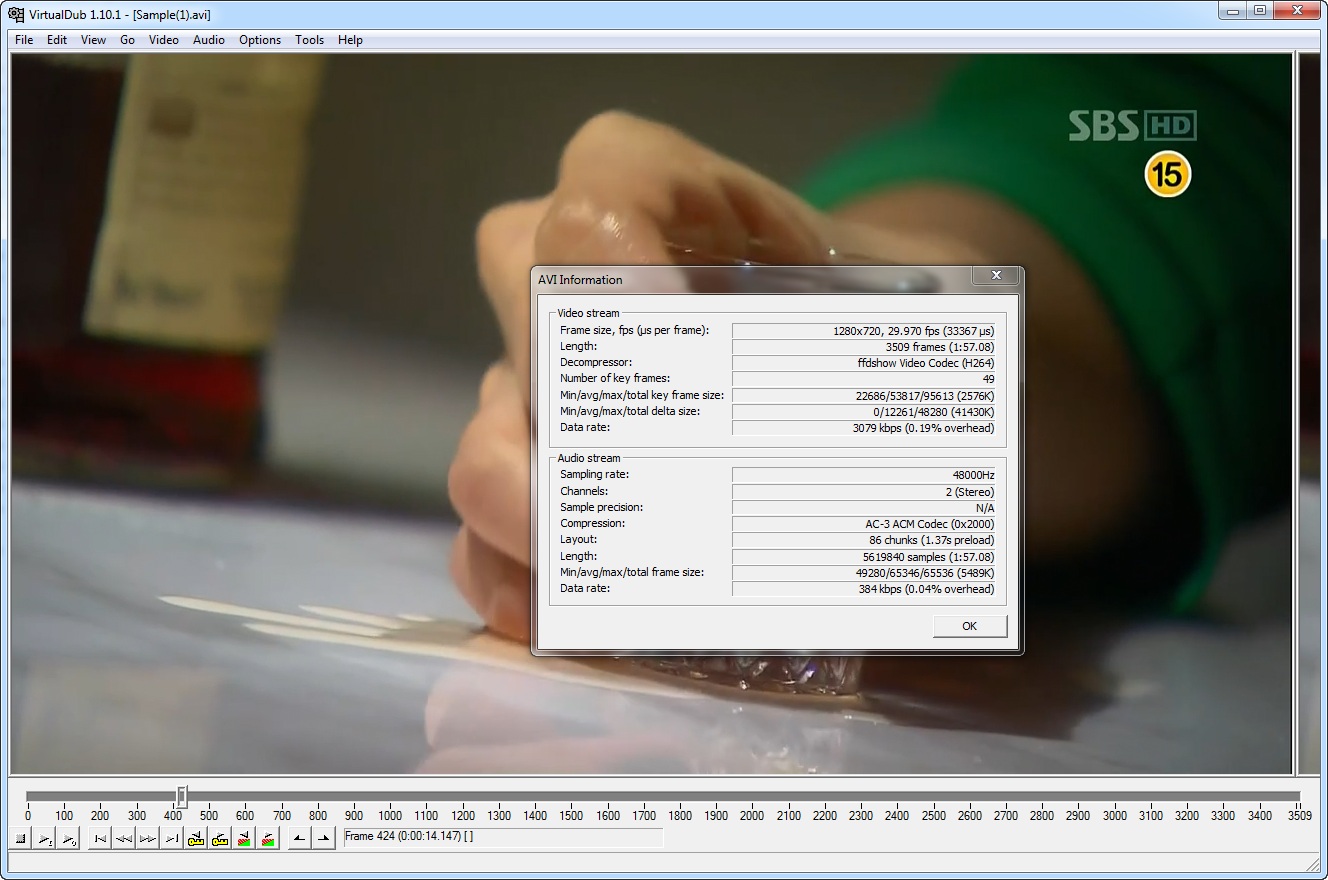Open the Options menu
Image resolution: width=1328 pixels, height=880 pixels.
tap(260, 40)
